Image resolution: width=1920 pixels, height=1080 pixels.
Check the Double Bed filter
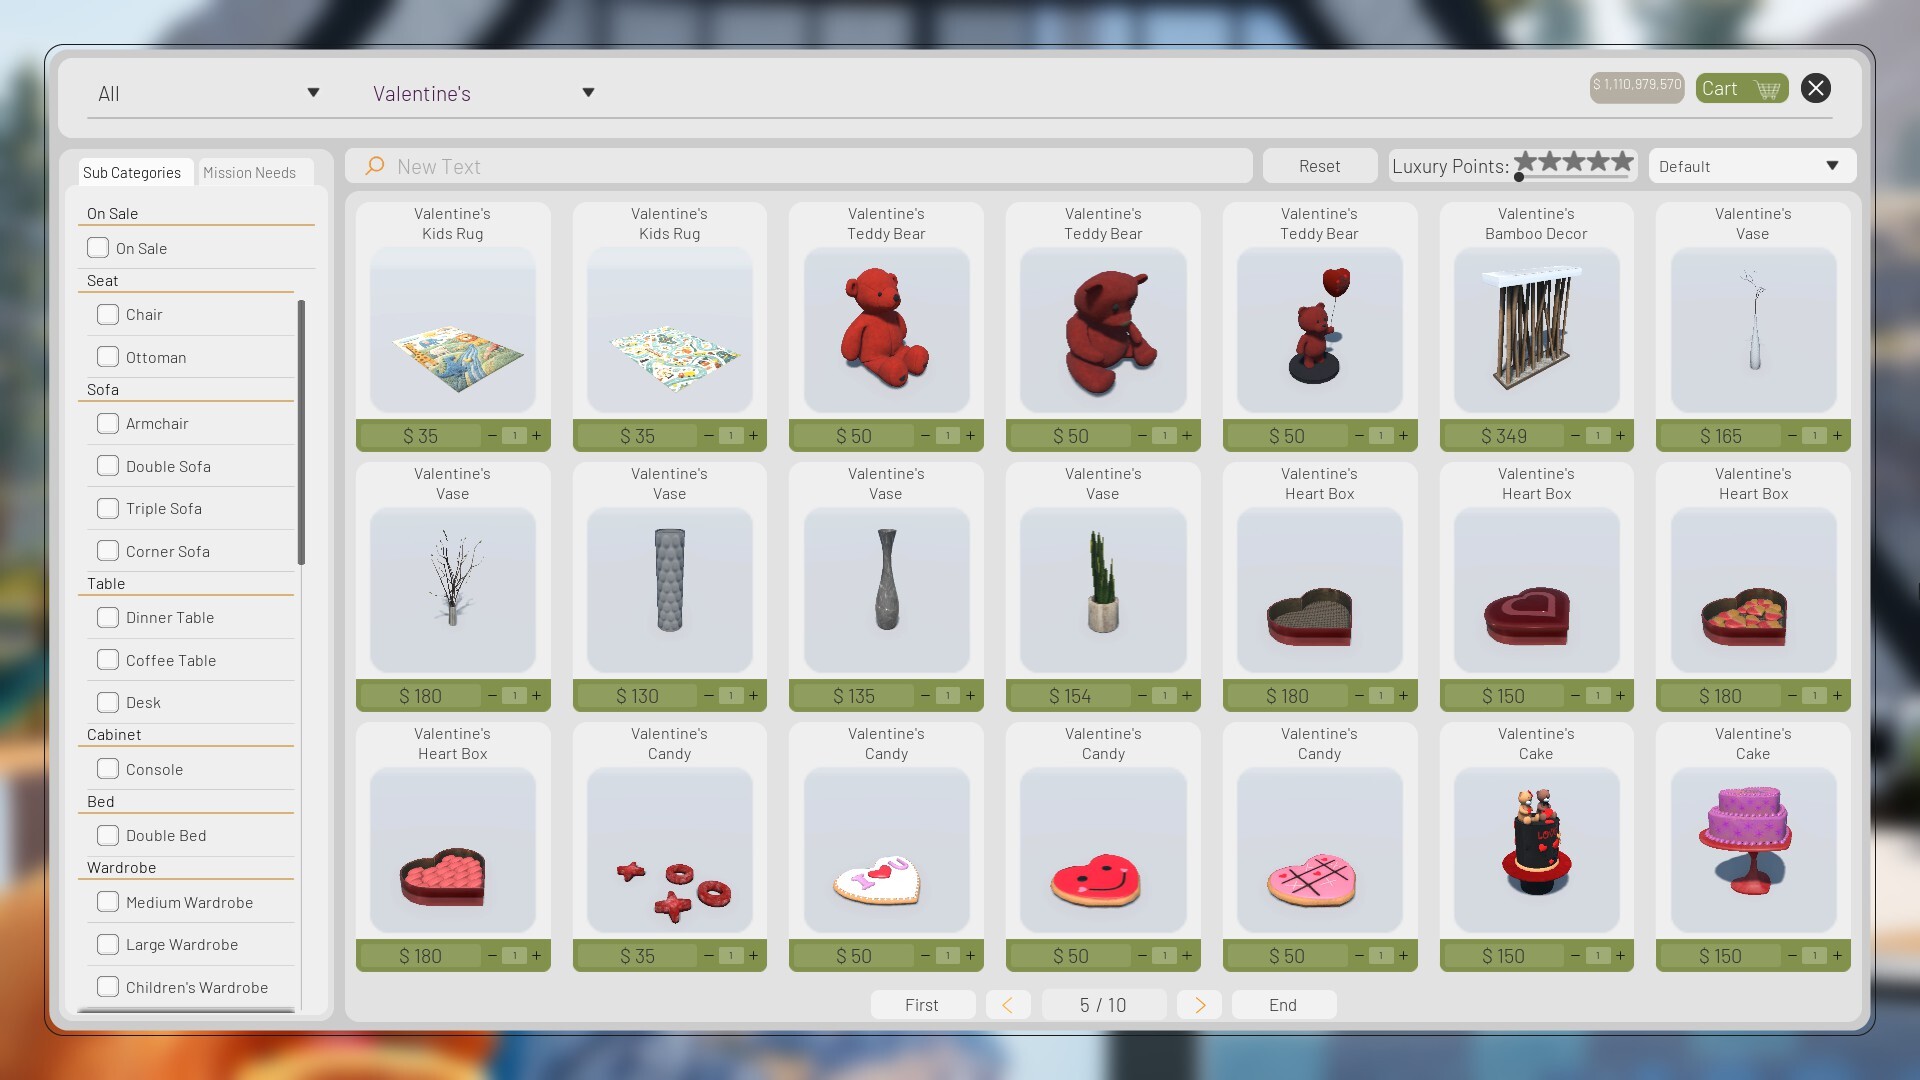tap(108, 835)
